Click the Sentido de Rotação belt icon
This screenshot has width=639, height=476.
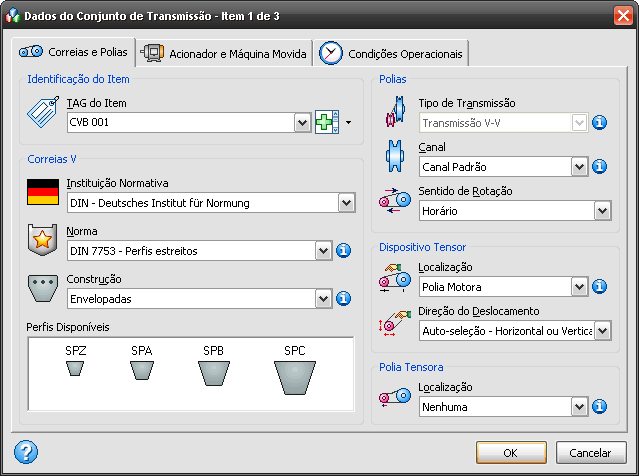(395, 200)
